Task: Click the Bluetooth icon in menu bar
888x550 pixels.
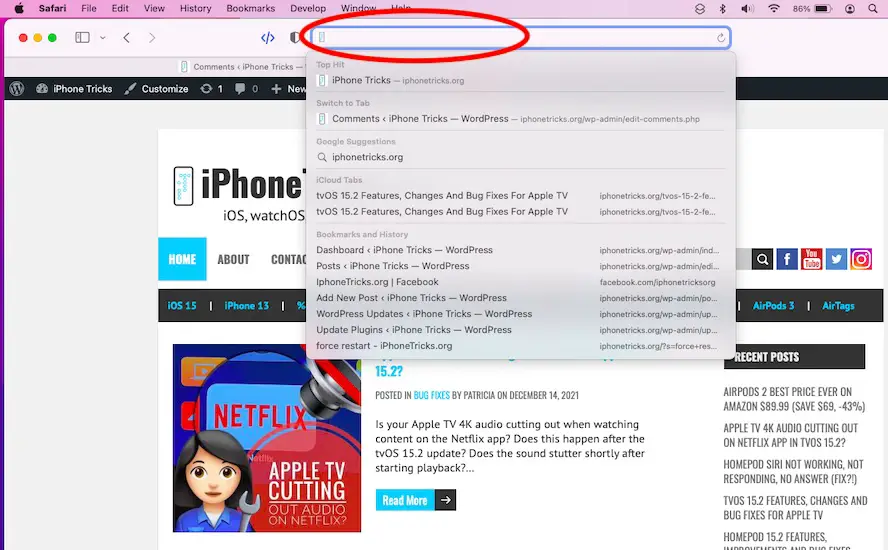Action: coord(723,8)
